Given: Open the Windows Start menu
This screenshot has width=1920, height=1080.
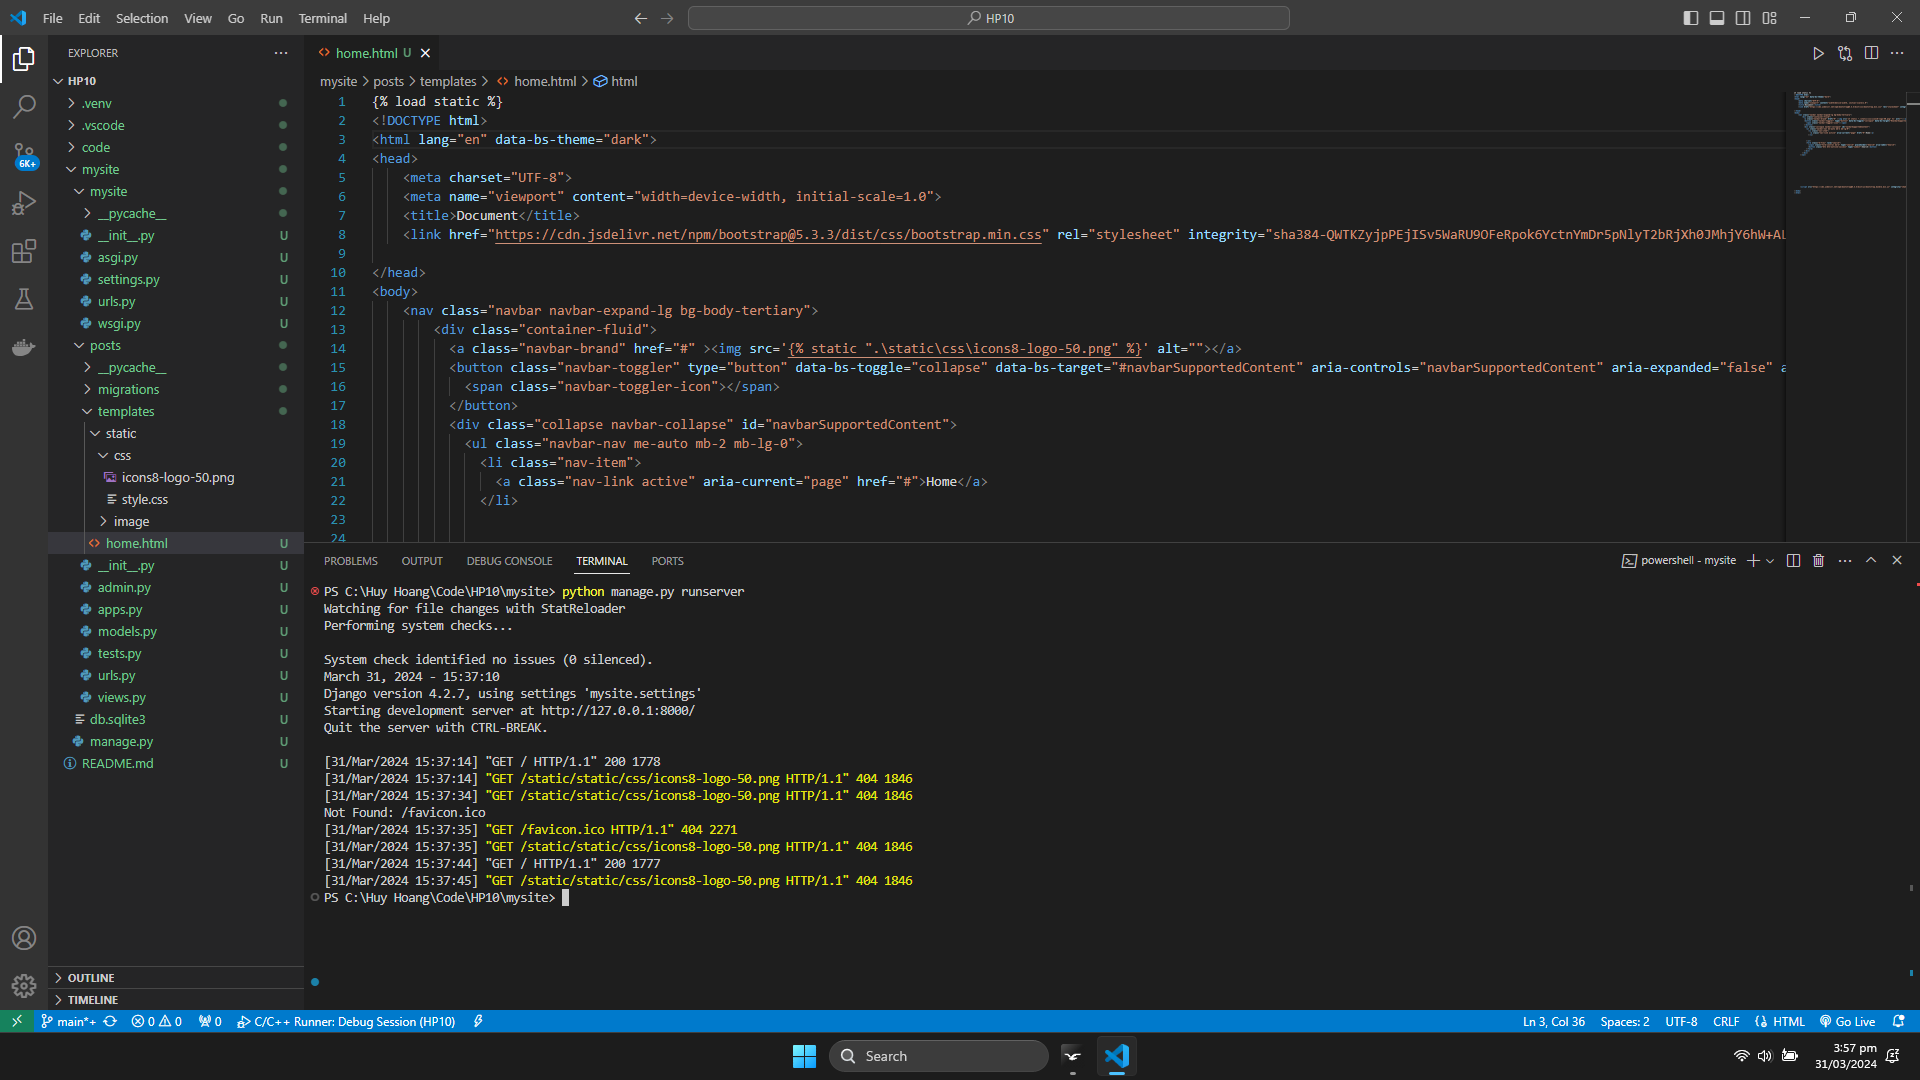Looking at the screenshot, I should click(804, 1056).
